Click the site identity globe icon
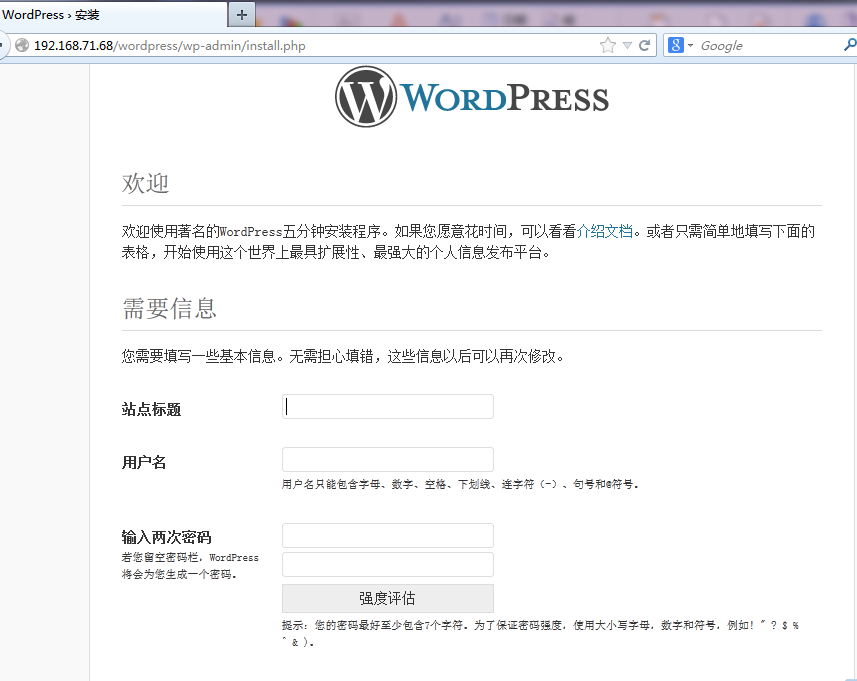The image size is (857, 681). (22, 45)
